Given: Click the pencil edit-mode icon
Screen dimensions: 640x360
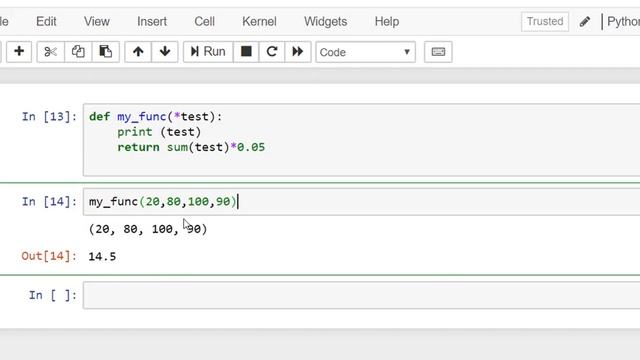Looking at the screenshot, I should (x=585, y=21).
